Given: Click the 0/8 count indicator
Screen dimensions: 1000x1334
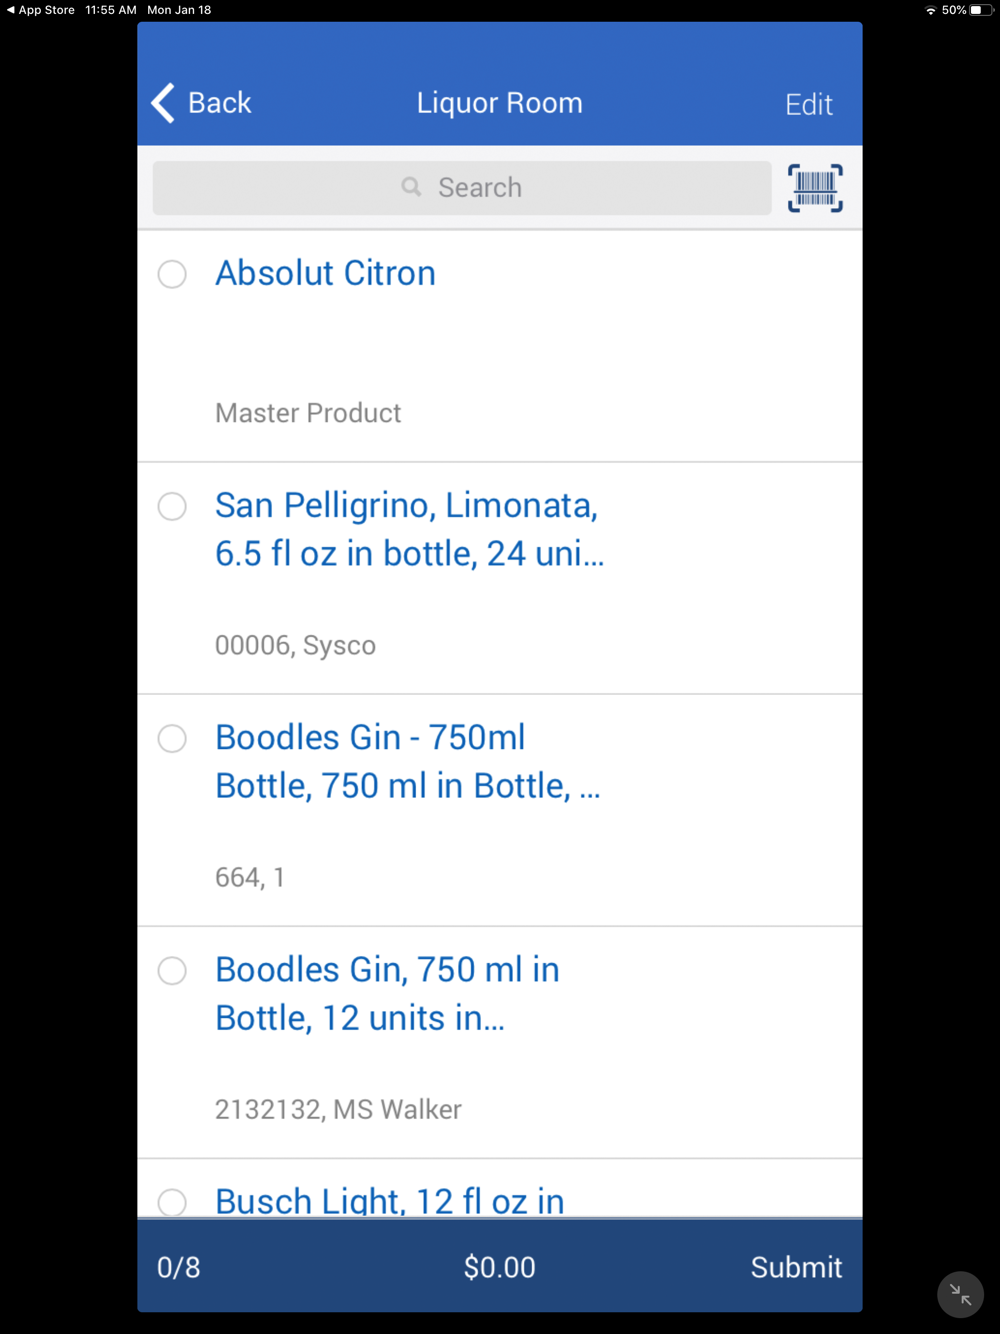Looking at the screenshot, I should (x=179, y=1267).
